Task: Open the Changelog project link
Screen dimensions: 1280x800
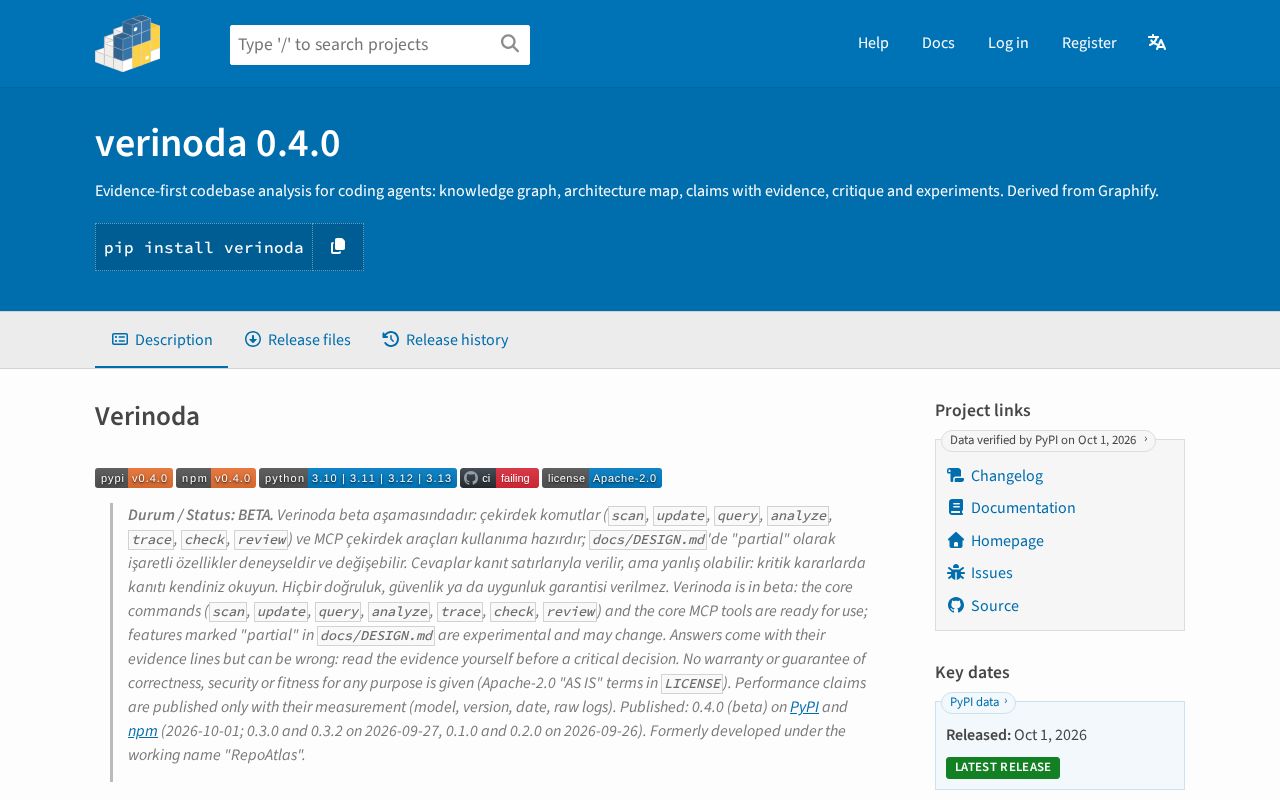Action: [1007, 476]
